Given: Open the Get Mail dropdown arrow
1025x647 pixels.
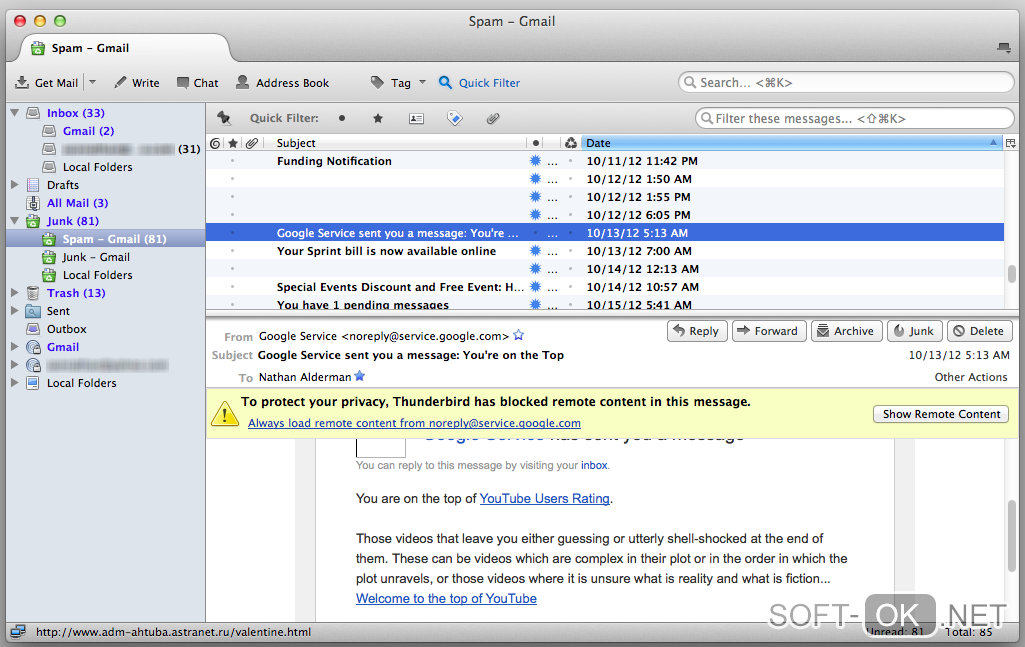Looking at the screenshot, I should (x=92, y=82).
